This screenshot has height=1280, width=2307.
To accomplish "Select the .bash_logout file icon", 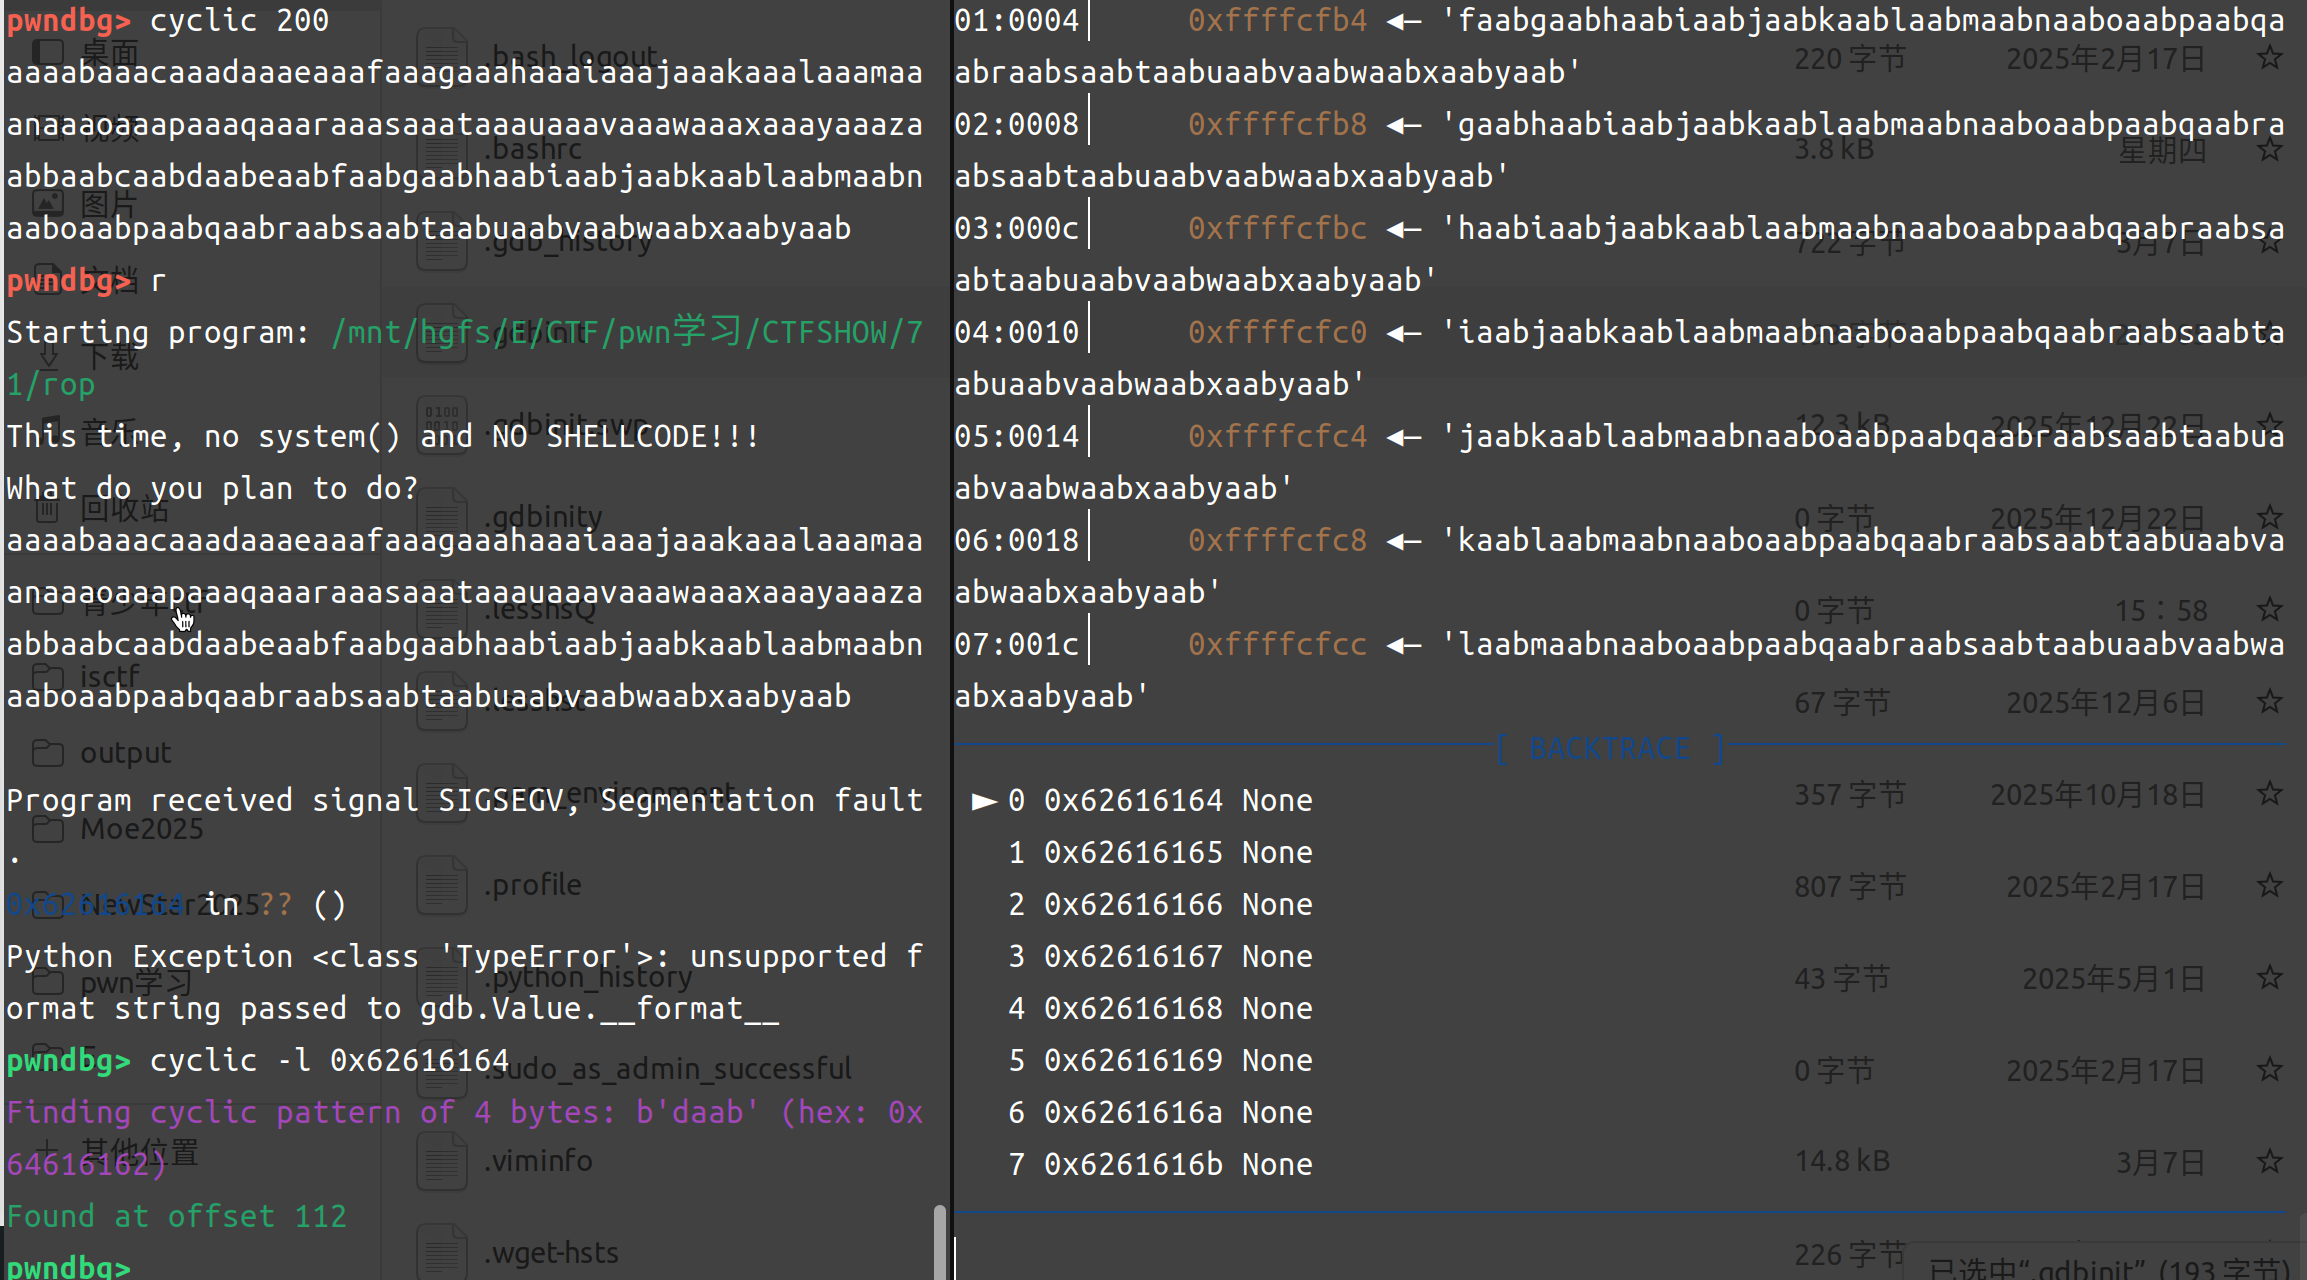I will (x=441, y=57).
